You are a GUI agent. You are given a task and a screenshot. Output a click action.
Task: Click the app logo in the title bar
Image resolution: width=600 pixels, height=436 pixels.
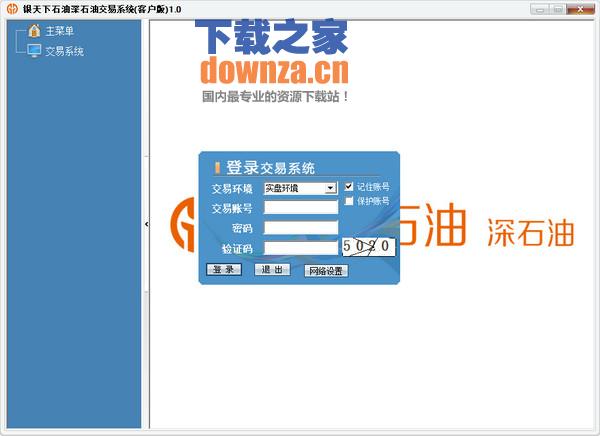[12, 8]
